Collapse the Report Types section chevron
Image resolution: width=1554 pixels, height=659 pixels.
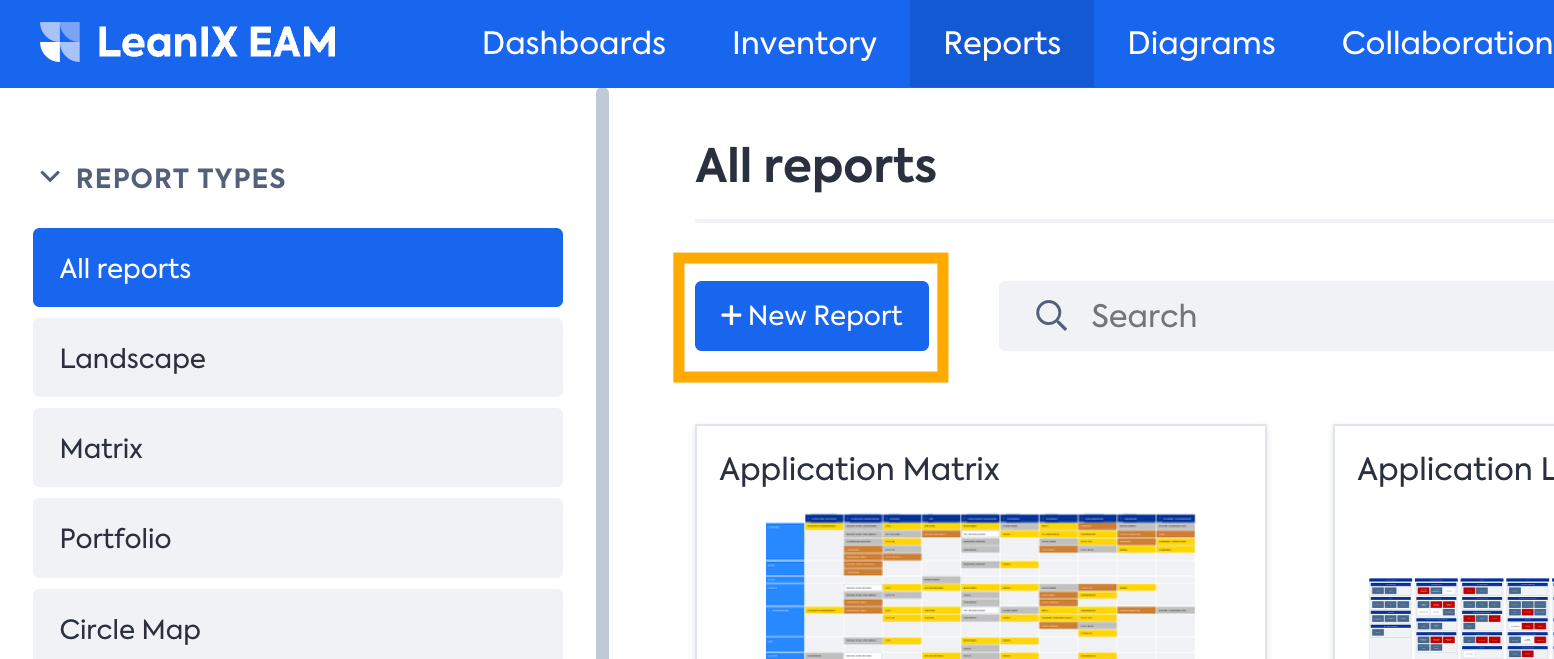coord(49,178)
